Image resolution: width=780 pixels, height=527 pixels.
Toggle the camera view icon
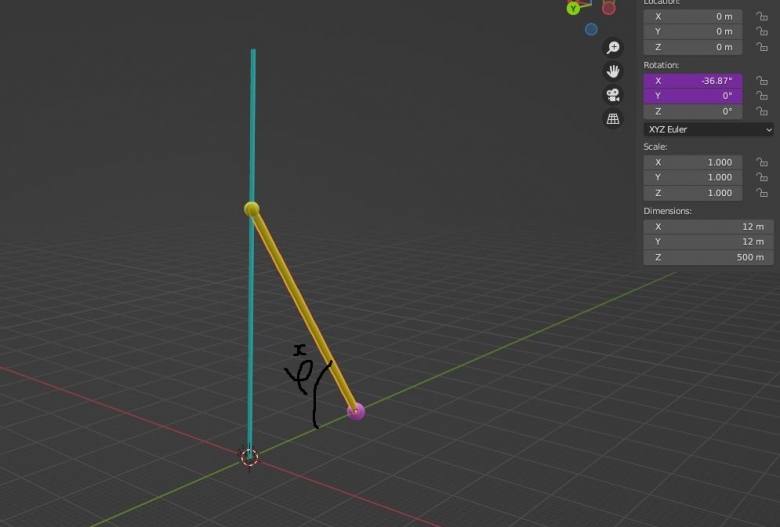pos(613,95)
